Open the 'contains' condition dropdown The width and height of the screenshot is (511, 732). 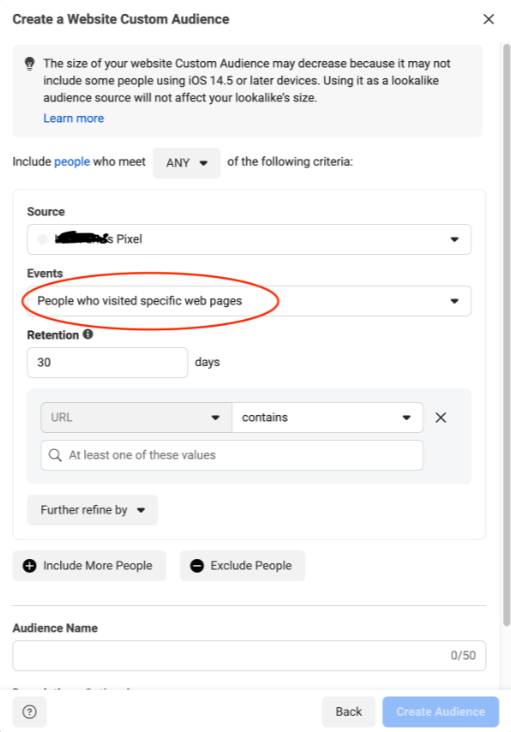tap(328, 417)
